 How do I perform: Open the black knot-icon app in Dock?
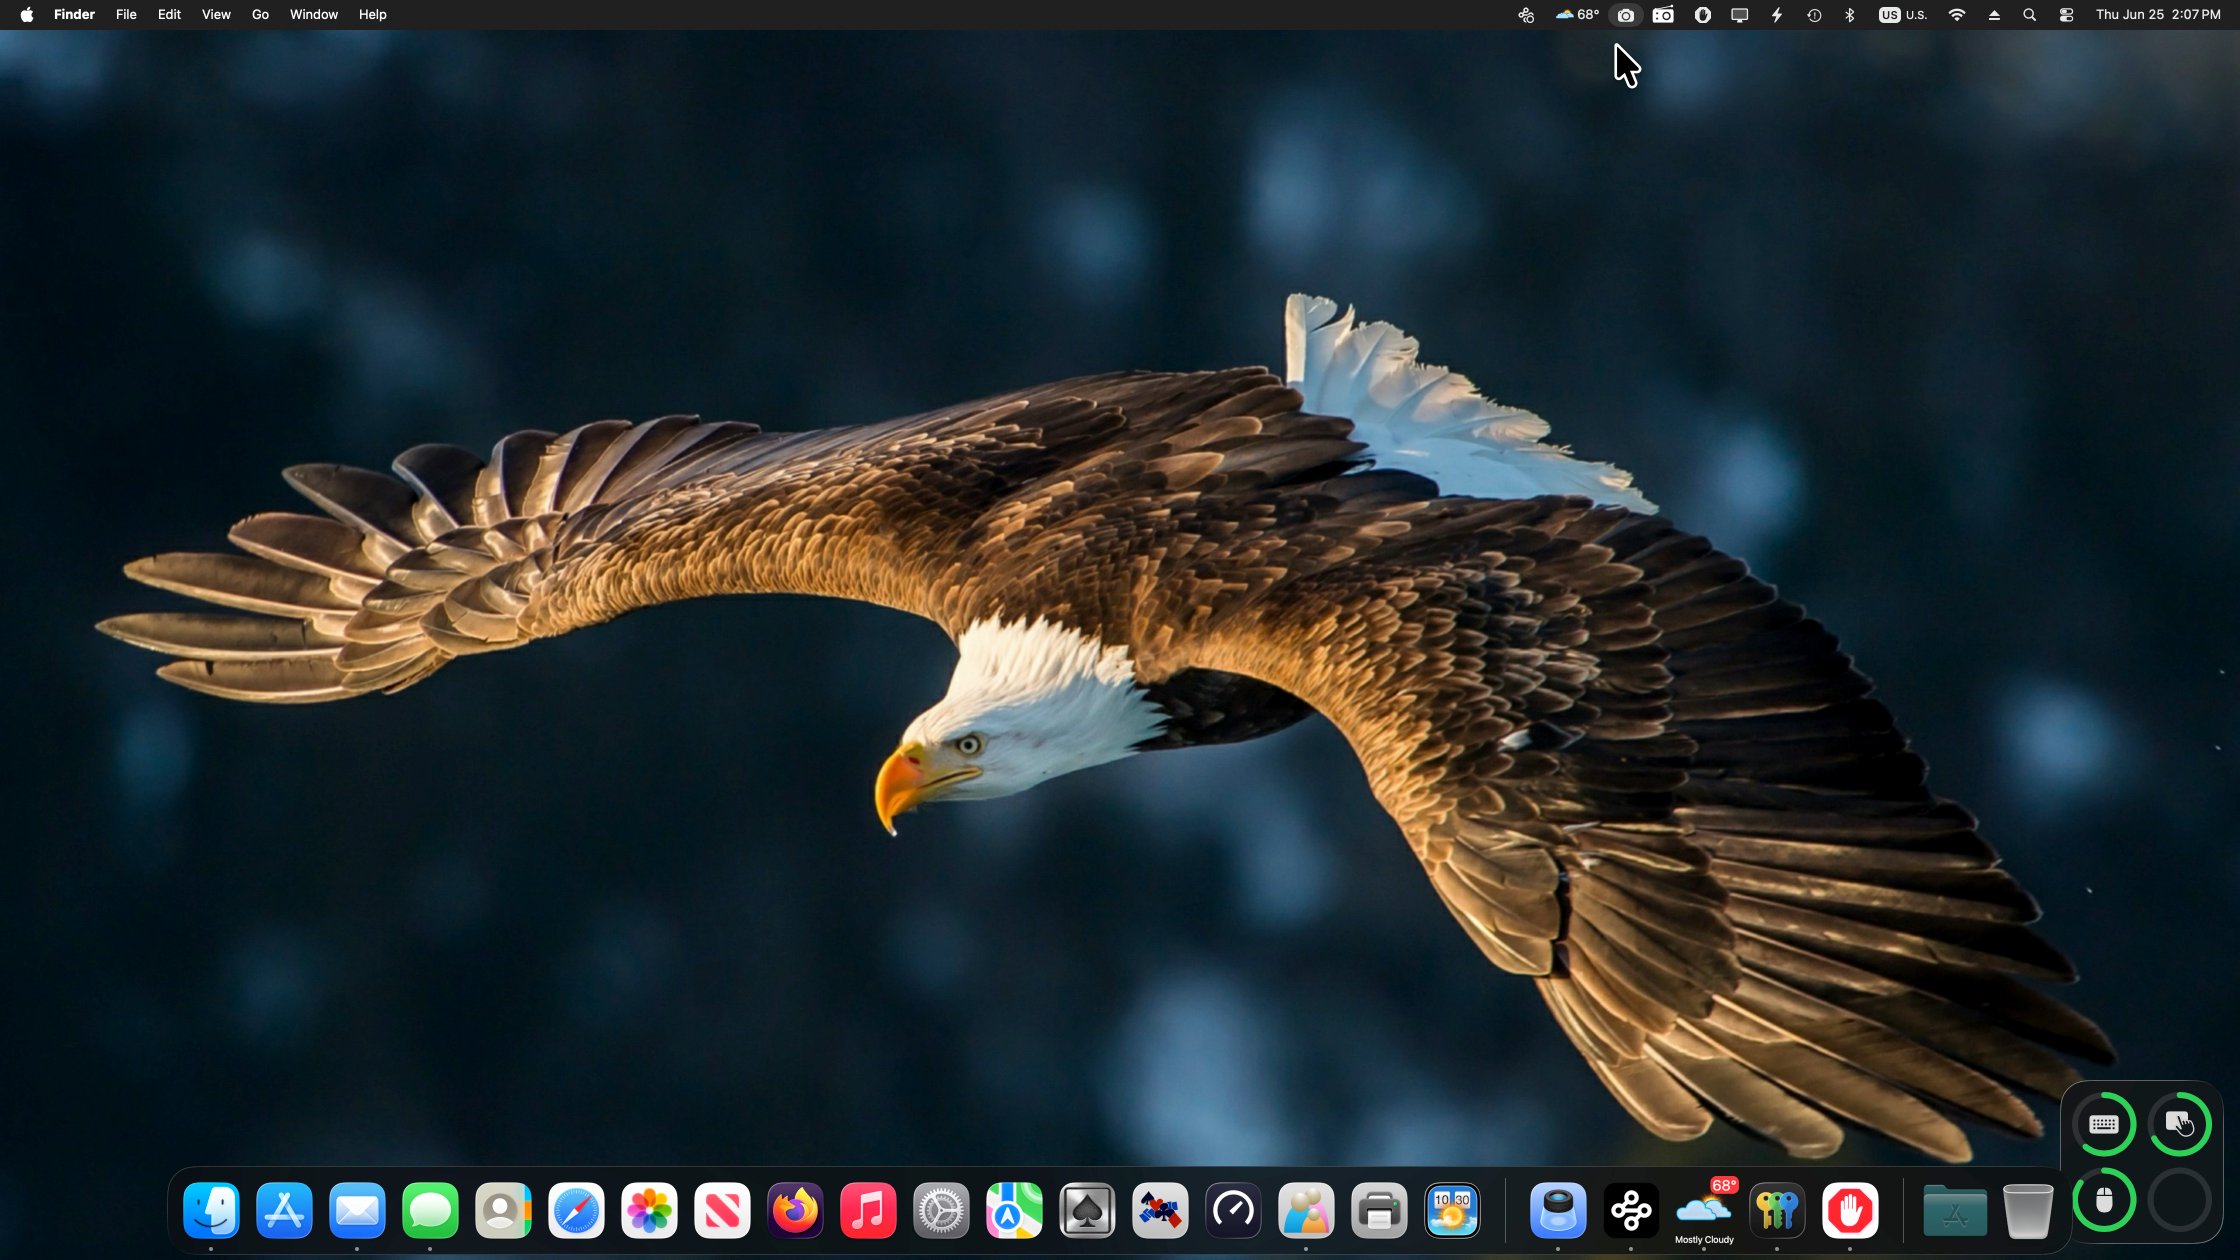(1631, 1210)
